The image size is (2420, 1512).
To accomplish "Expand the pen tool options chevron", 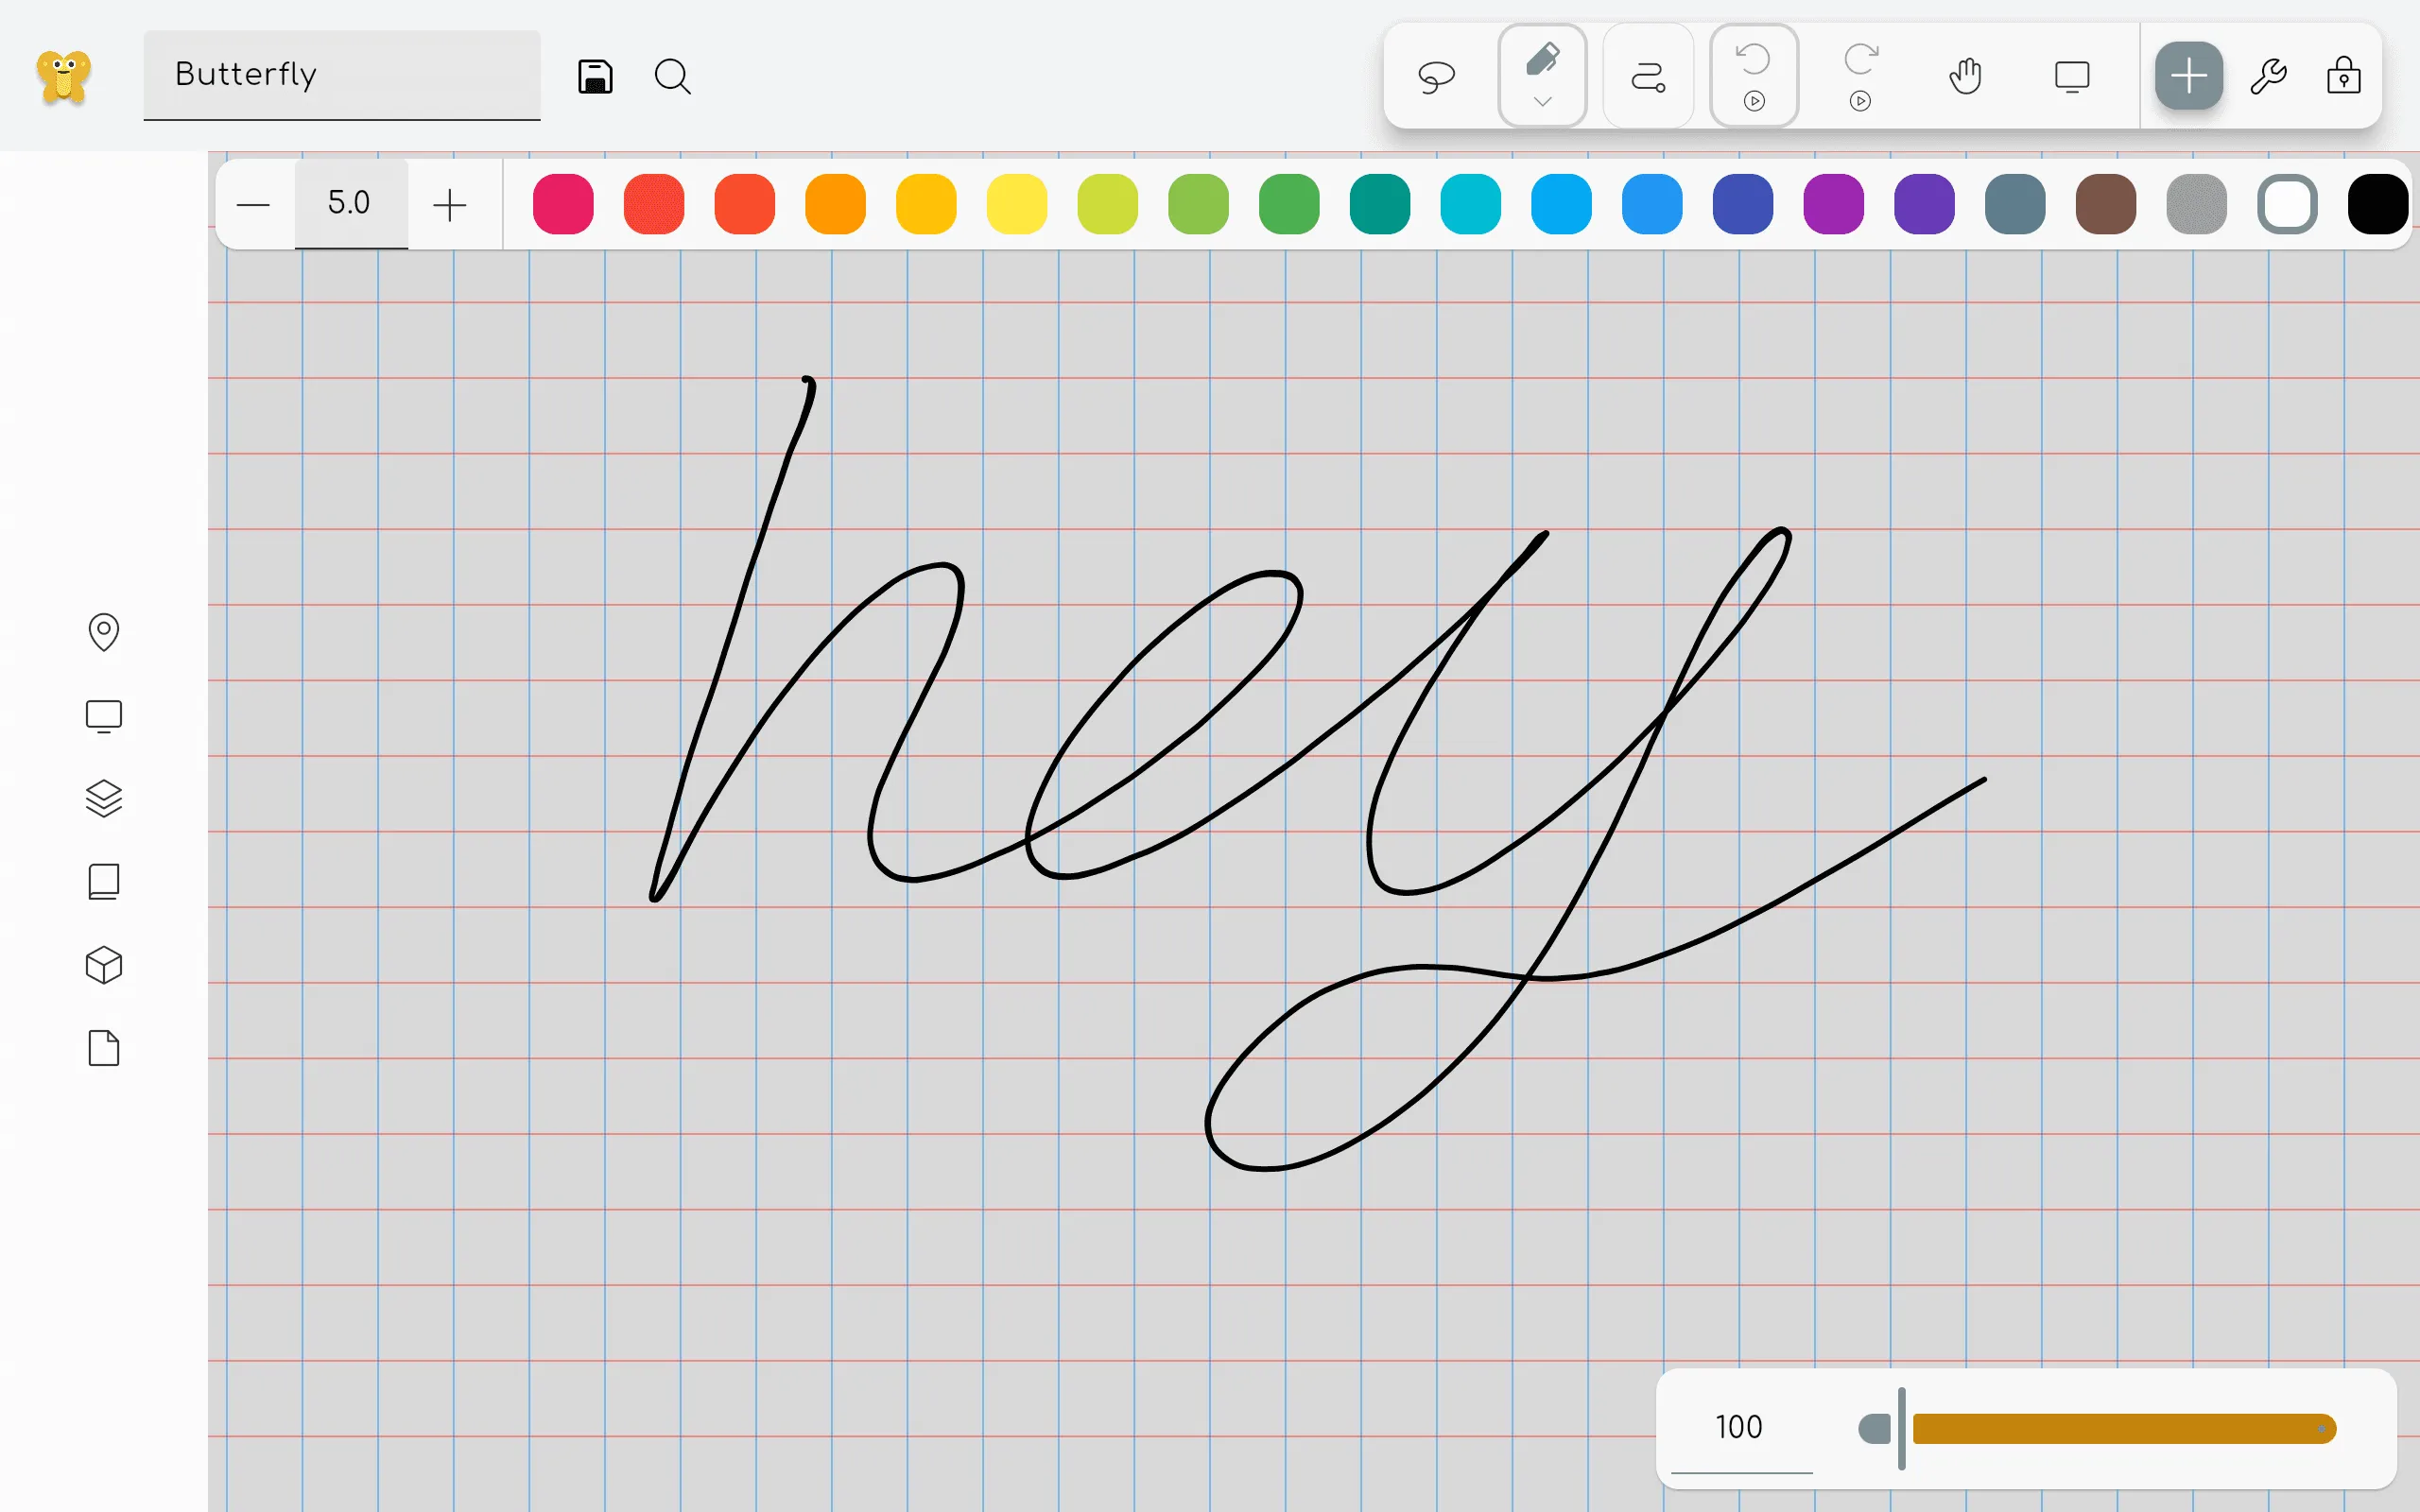I will (x=1541, y=103).
